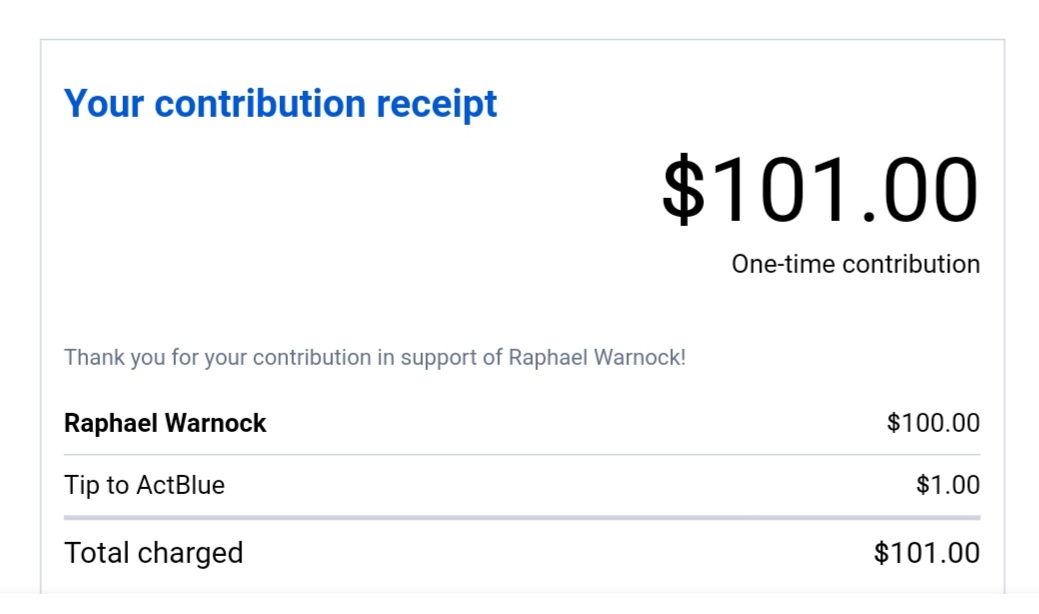Click the word 'contribution' in the blue heading

point(260,104)
